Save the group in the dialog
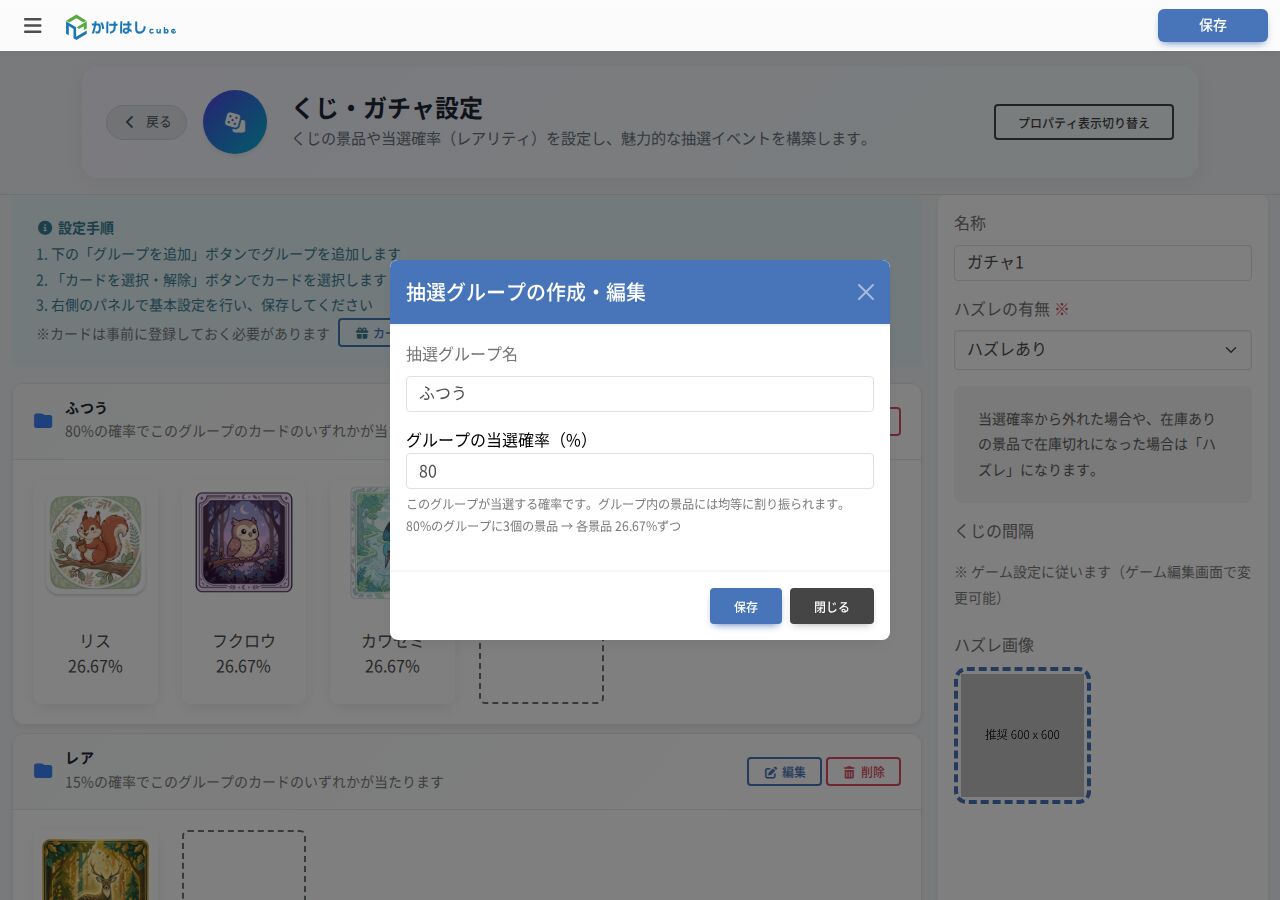This screenshot has height=900, width=1280. point(746,606)
